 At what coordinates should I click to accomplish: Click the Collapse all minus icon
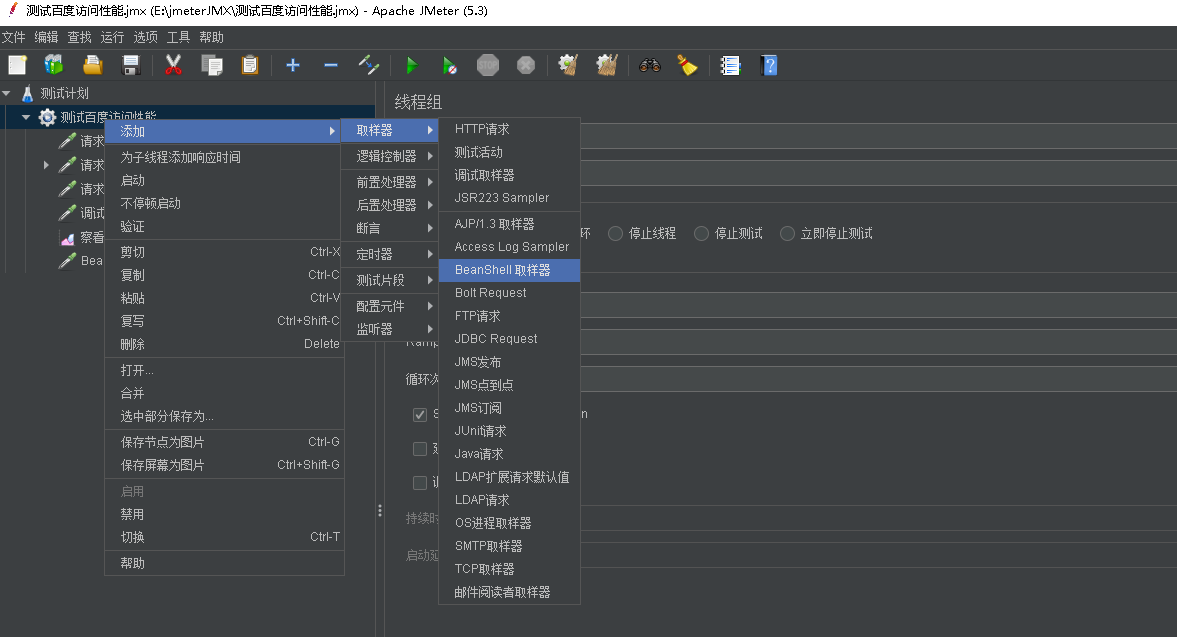(330, 65)
